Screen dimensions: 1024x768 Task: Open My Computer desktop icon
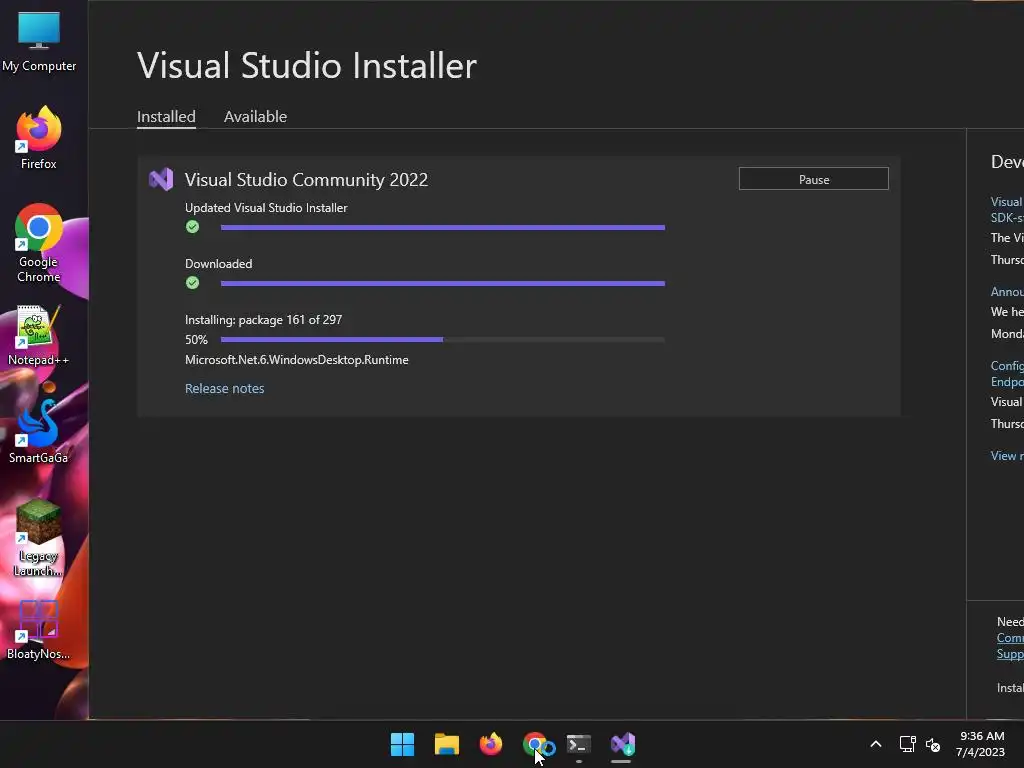pyautogui.click(x=39, y=40)
